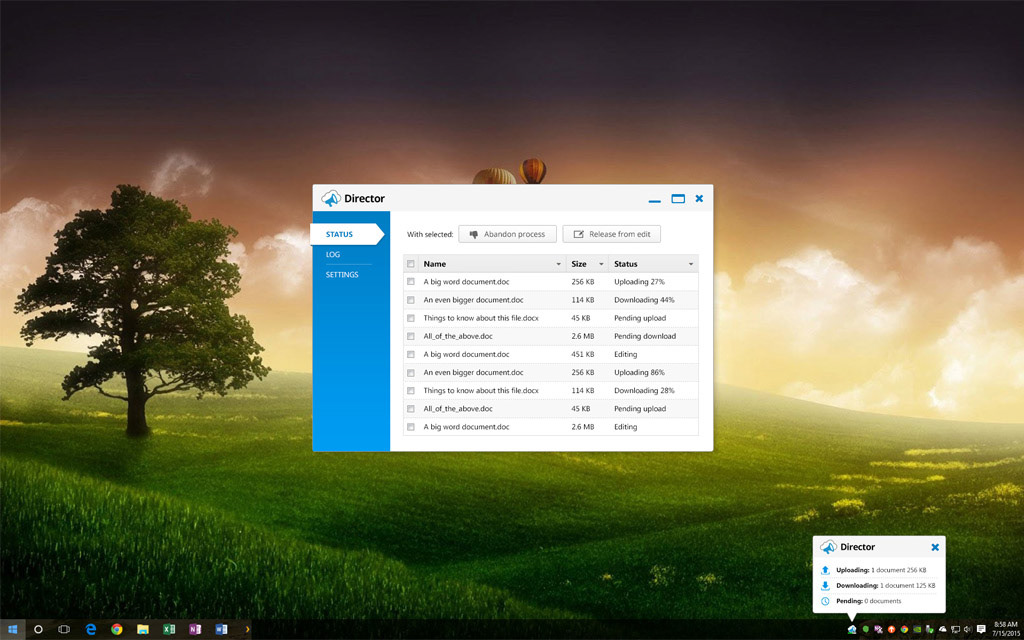
Task: Check the row showing Downloading 44%
Action: point(411,300)
